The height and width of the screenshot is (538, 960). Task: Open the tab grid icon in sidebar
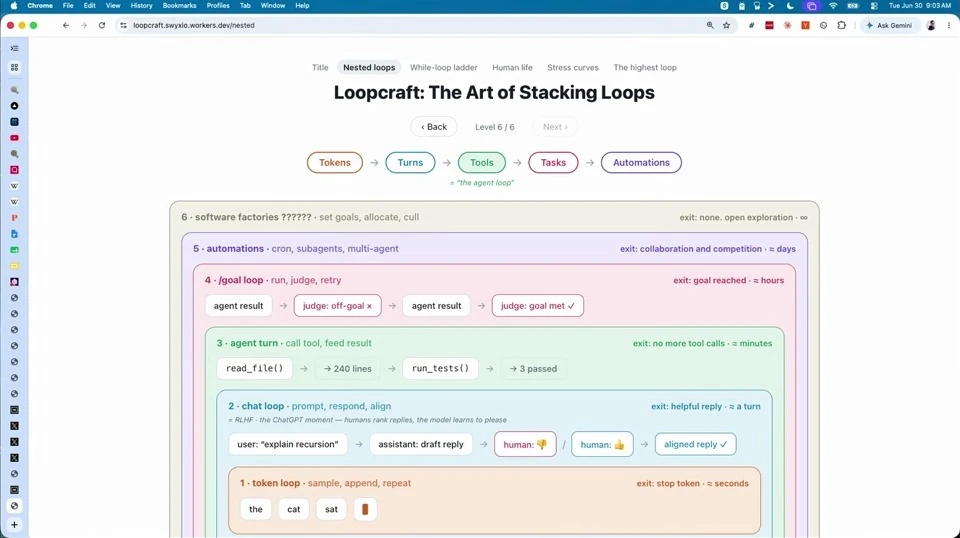pos(14,67)
